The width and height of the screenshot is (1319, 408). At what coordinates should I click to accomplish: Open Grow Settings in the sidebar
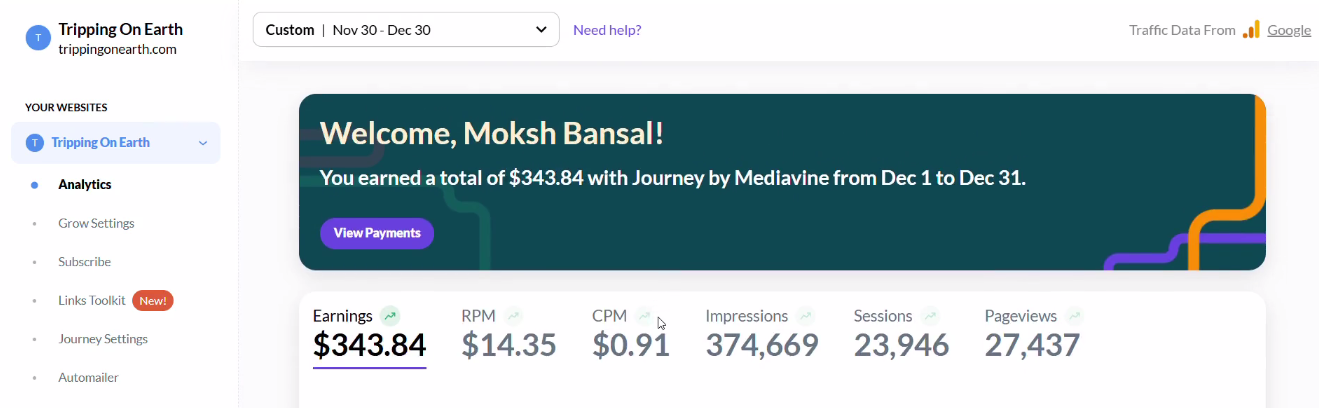[96, 223]
